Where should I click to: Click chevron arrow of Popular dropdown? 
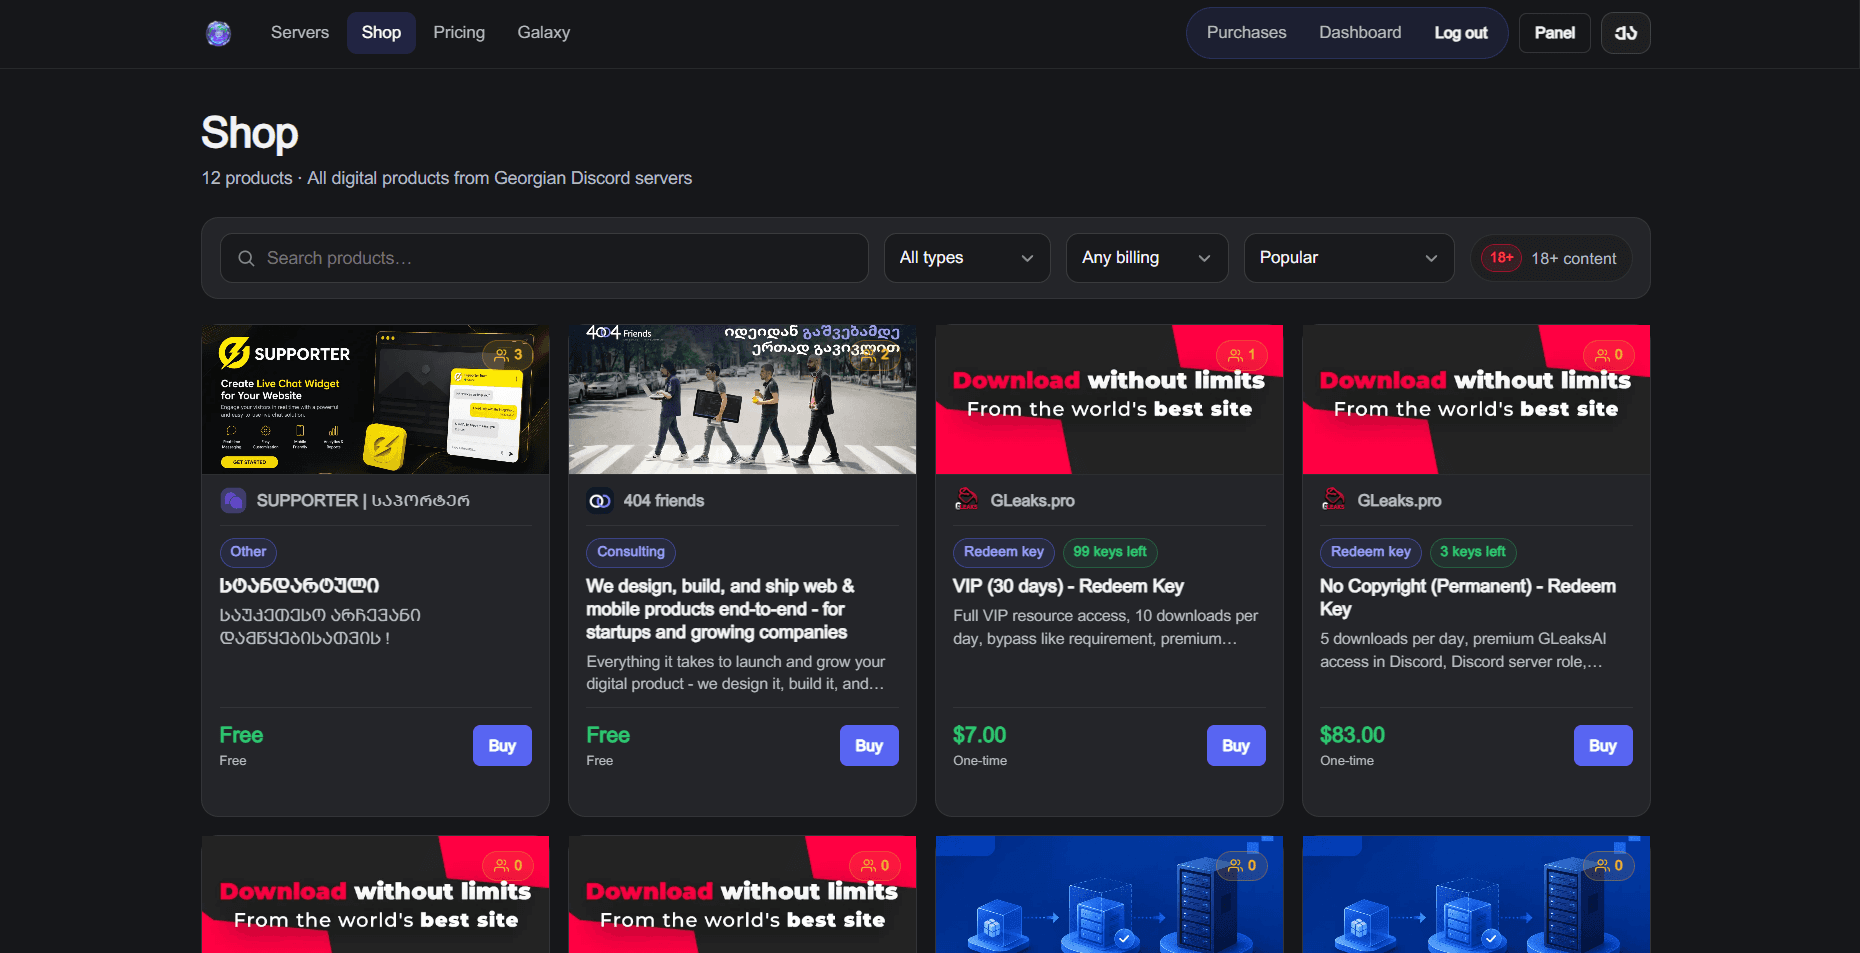point(1431,258)
